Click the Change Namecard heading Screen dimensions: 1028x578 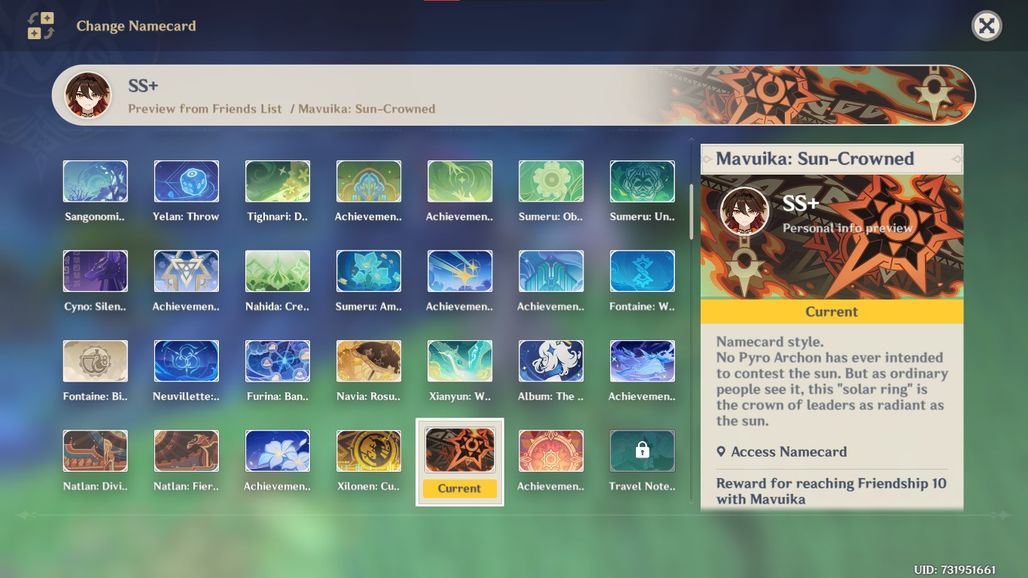point(136,26)
